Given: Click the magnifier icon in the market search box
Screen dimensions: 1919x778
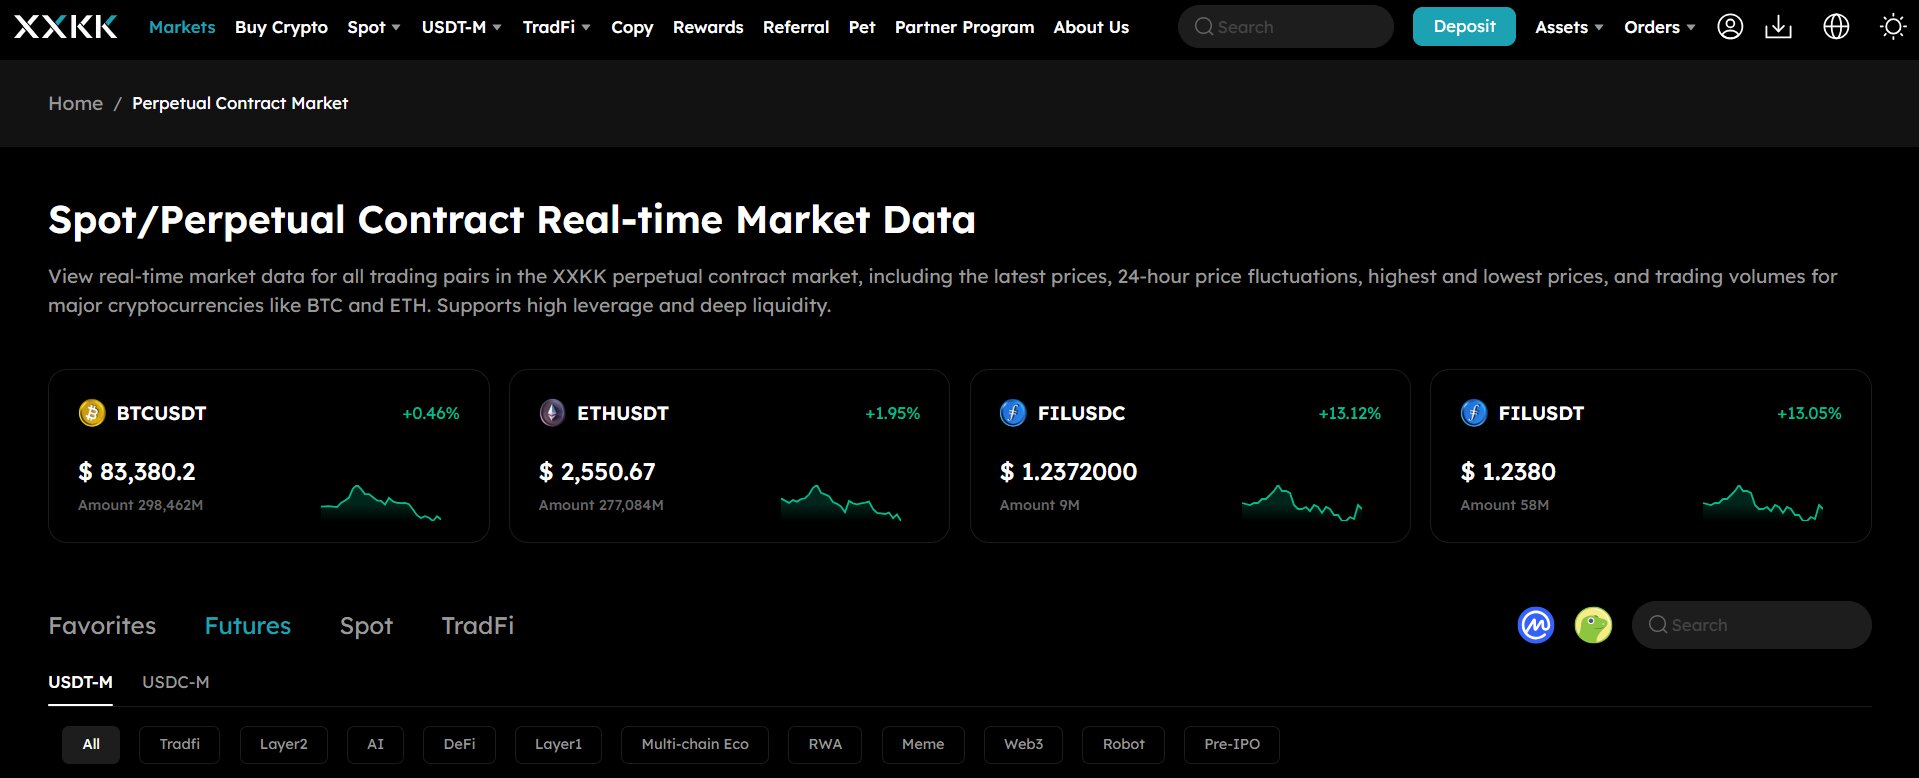Looking at the screenshot, I should 1658,625.
